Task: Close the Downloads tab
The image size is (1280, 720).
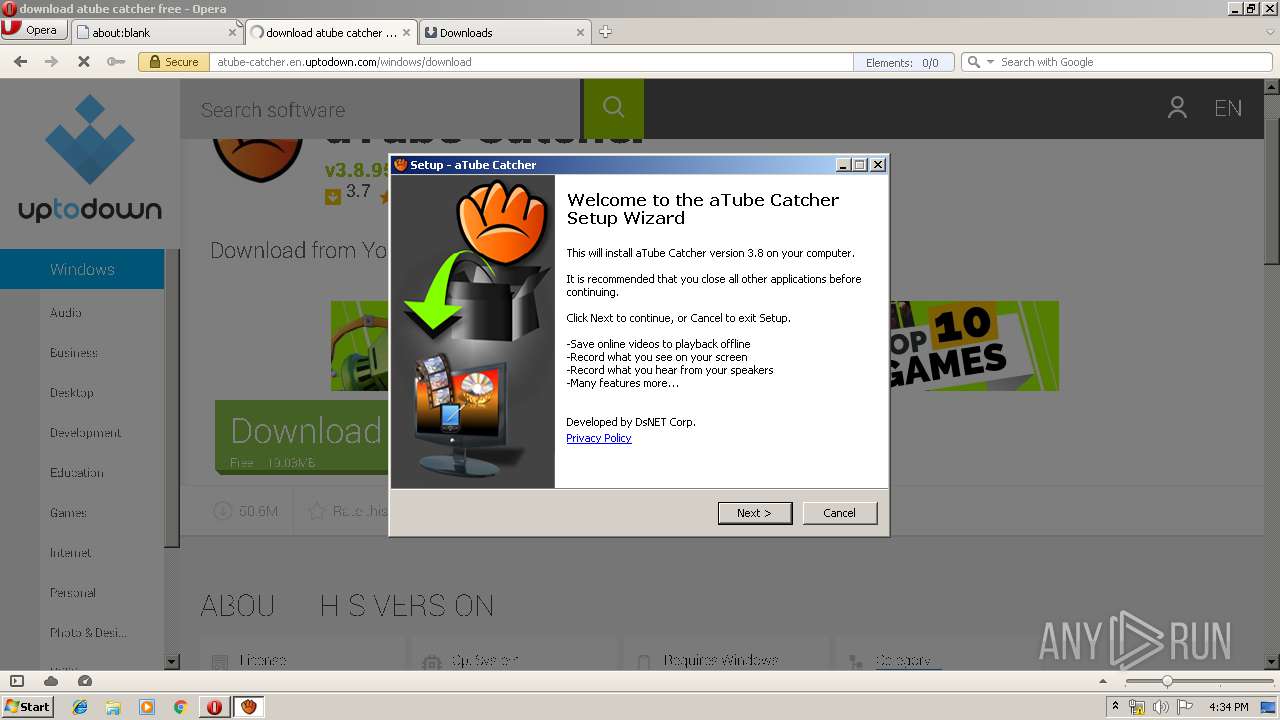Action: 580,32
